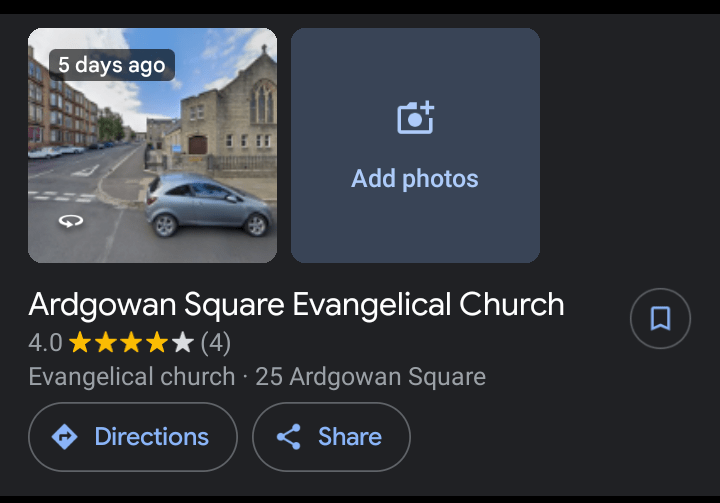Image resolution: width=720 pixels, height=503 pixels.
Task: Open the (4) reviews count
Action: pos(216,344)
